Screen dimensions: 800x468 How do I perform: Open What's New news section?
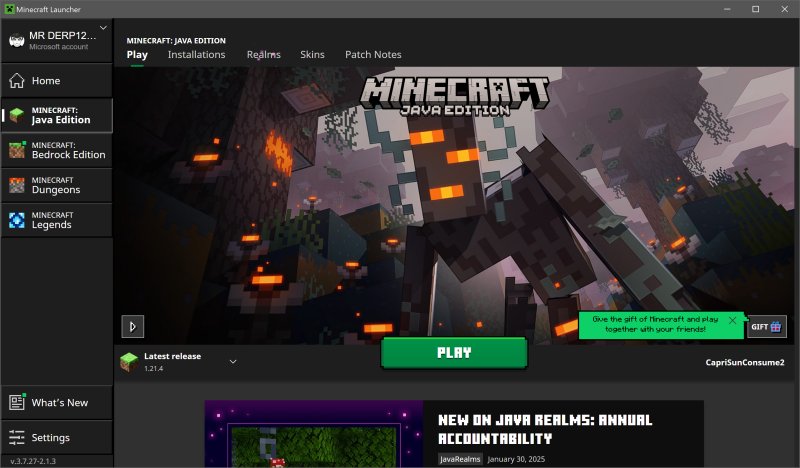57,403
